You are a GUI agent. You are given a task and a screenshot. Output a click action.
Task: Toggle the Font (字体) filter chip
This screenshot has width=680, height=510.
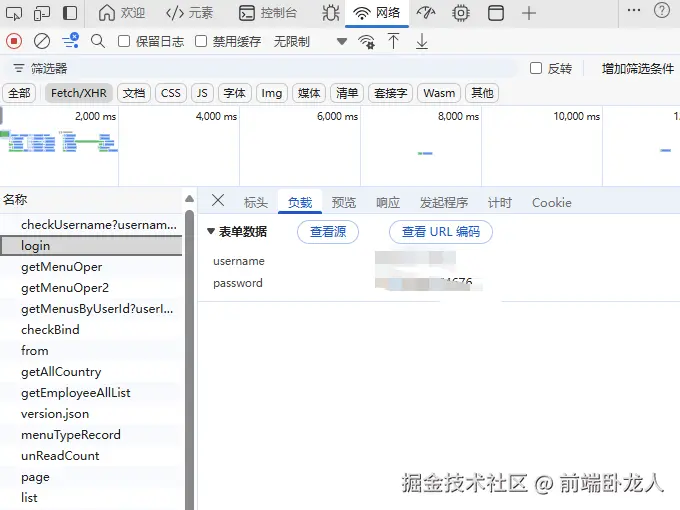[x=235, y=93]
